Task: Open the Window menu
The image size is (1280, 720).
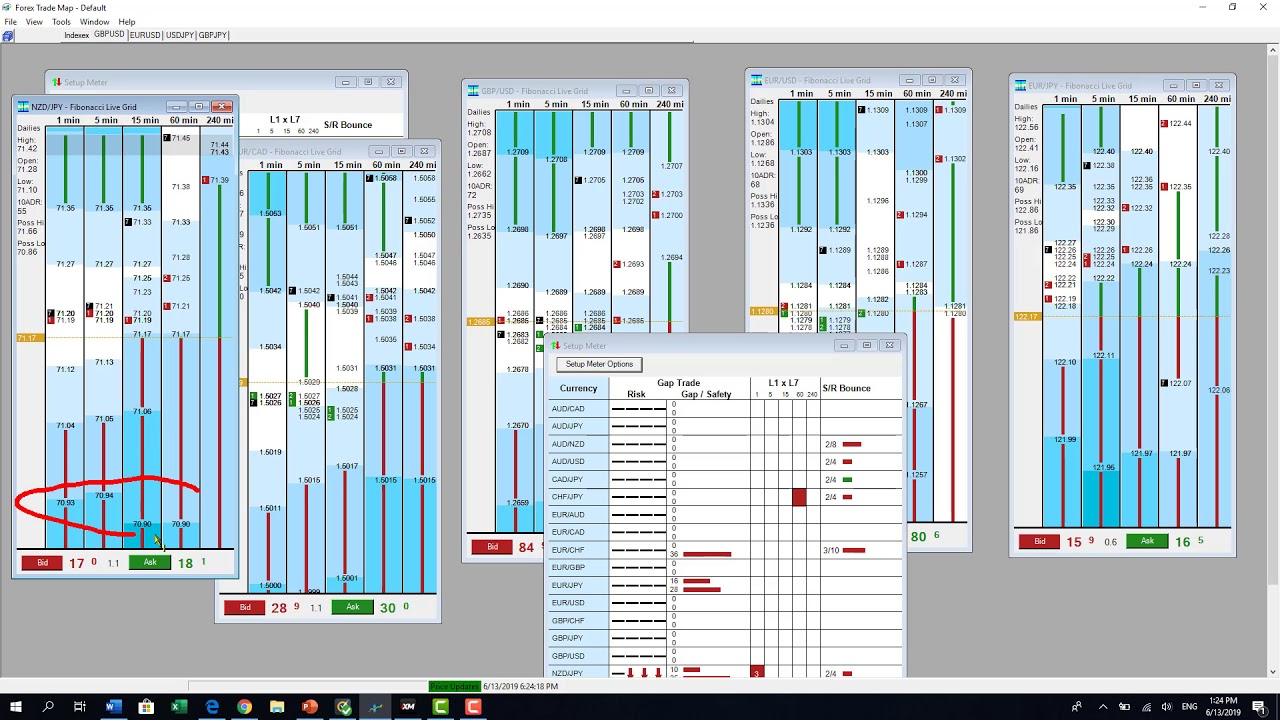Action: tap(94, 21)
